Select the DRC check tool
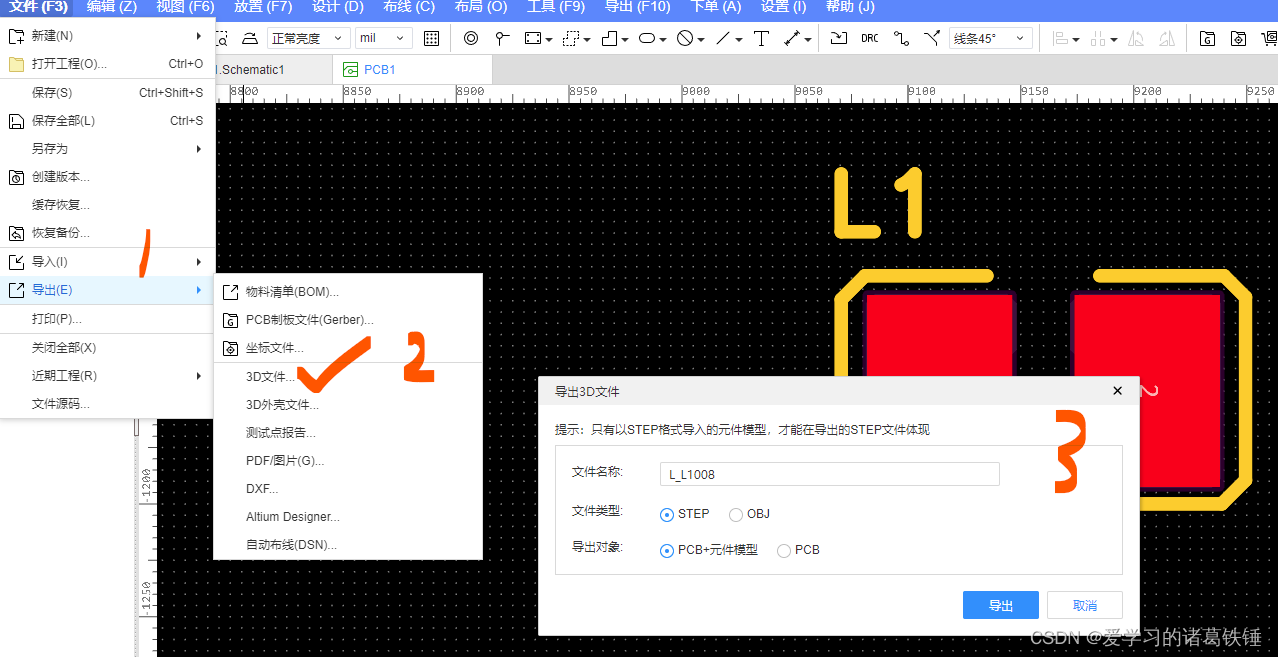Viewport: 1278px width, 657px height. pyautogui.click(x=870, y=38)
